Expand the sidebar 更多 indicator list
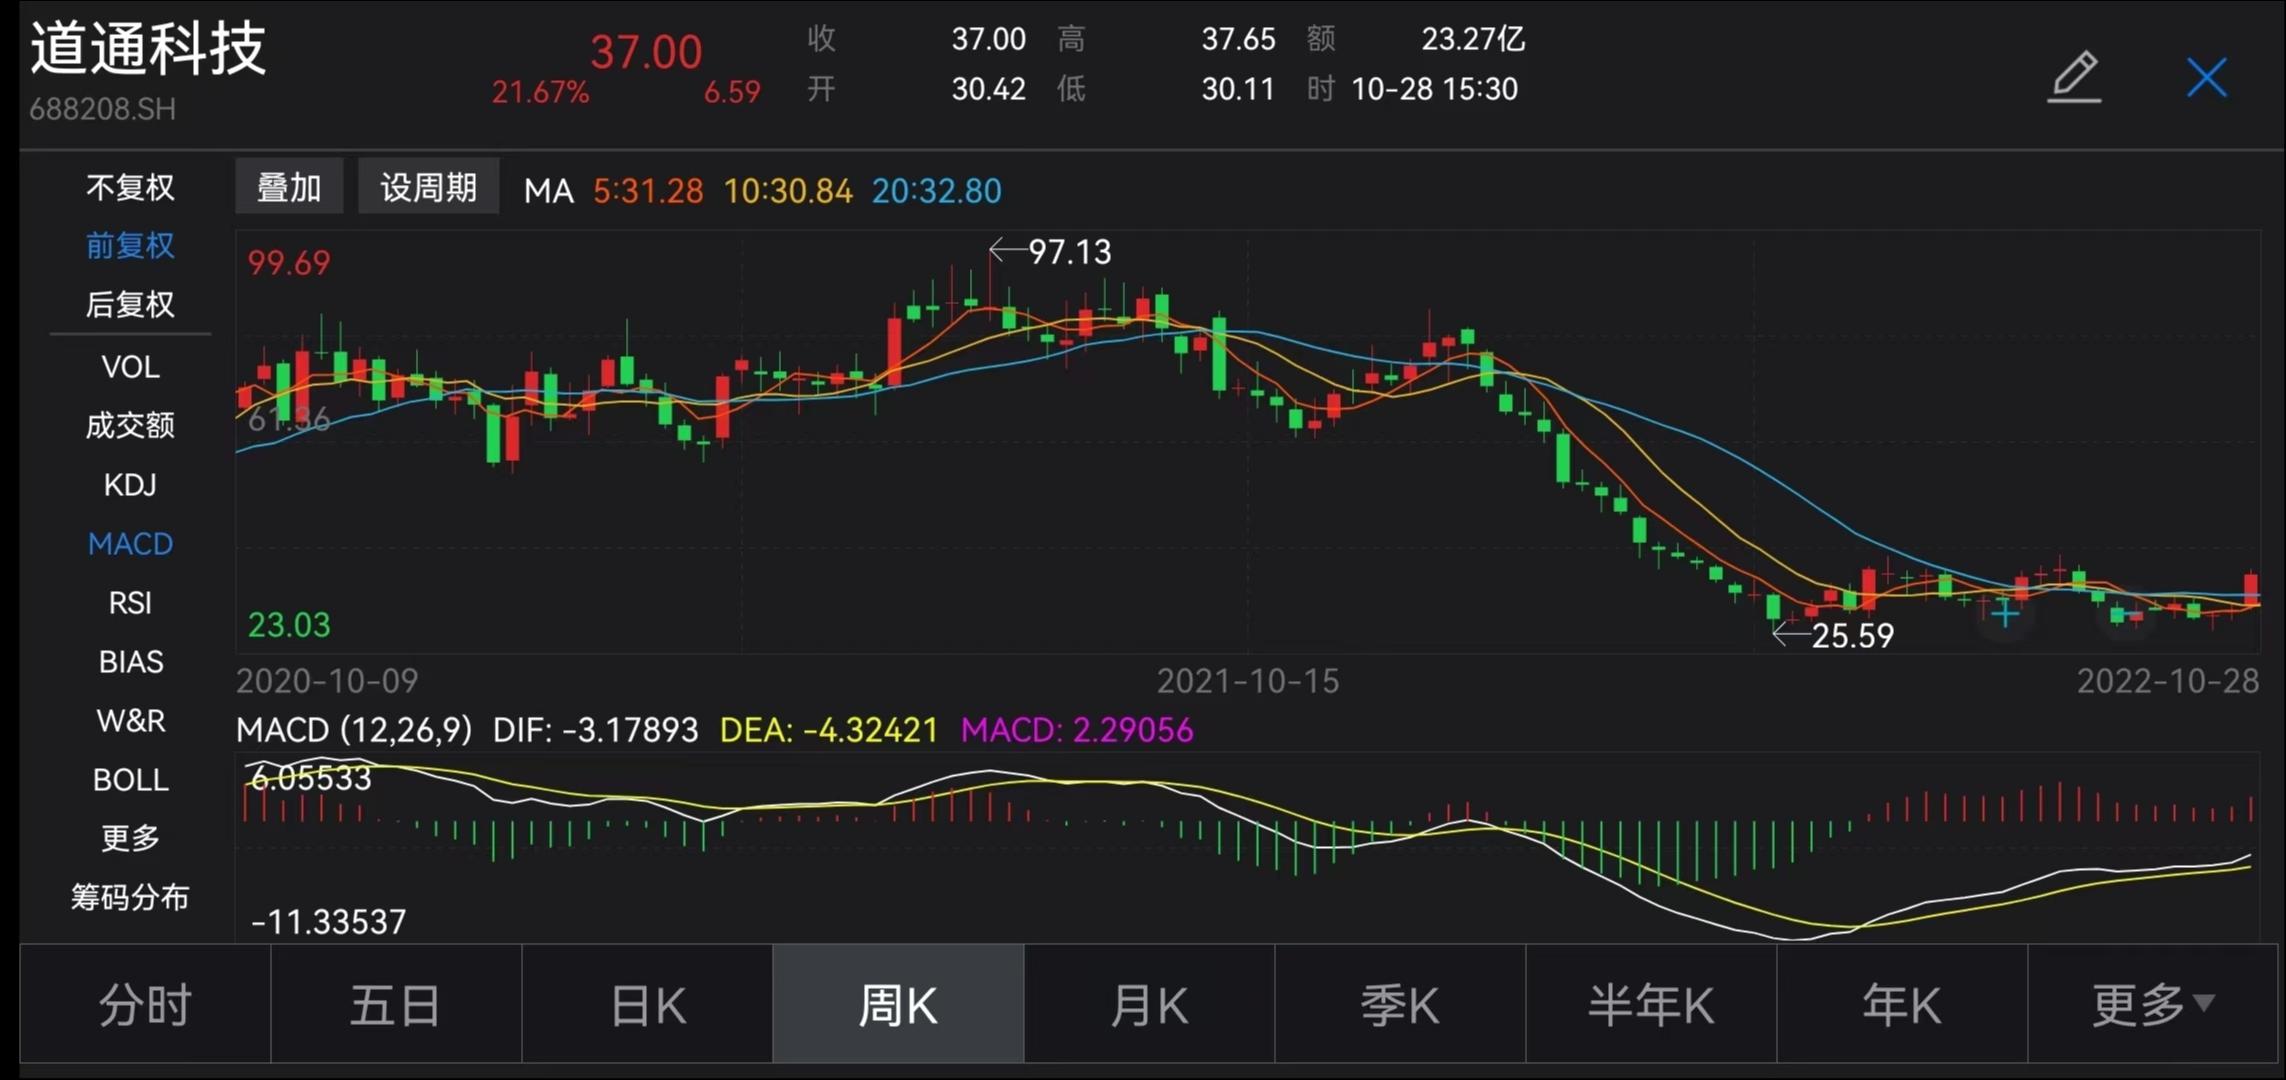Image resolution: width=2286 pixels, height=1080 pixels. (129, 838)
